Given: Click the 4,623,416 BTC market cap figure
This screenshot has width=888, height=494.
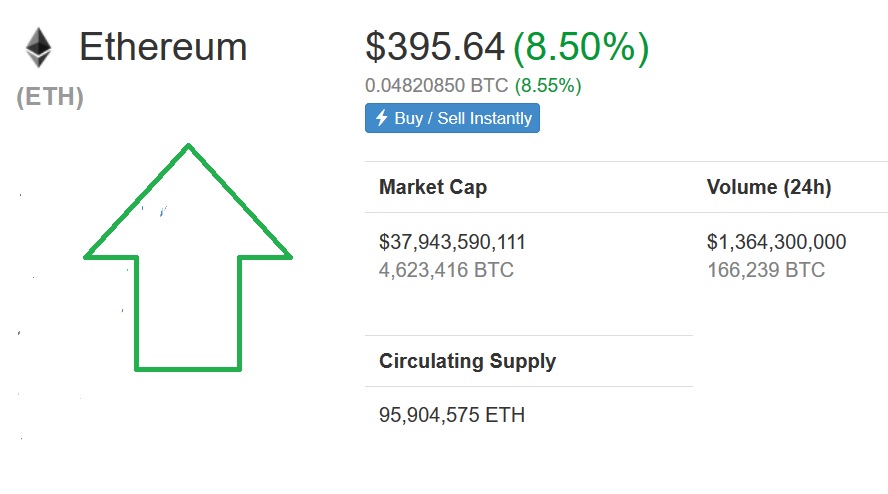Looking at the screenshot, I should click(446, 270).
